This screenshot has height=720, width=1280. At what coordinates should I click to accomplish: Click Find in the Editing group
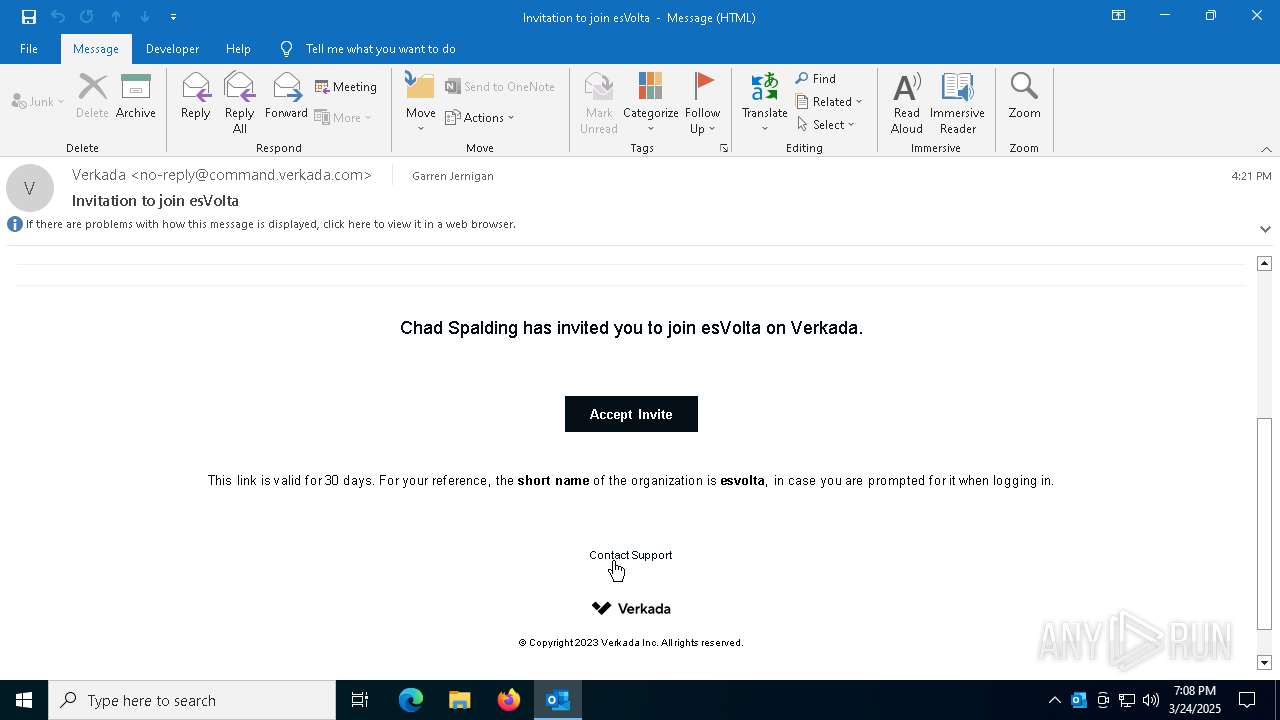pos(816,79)
